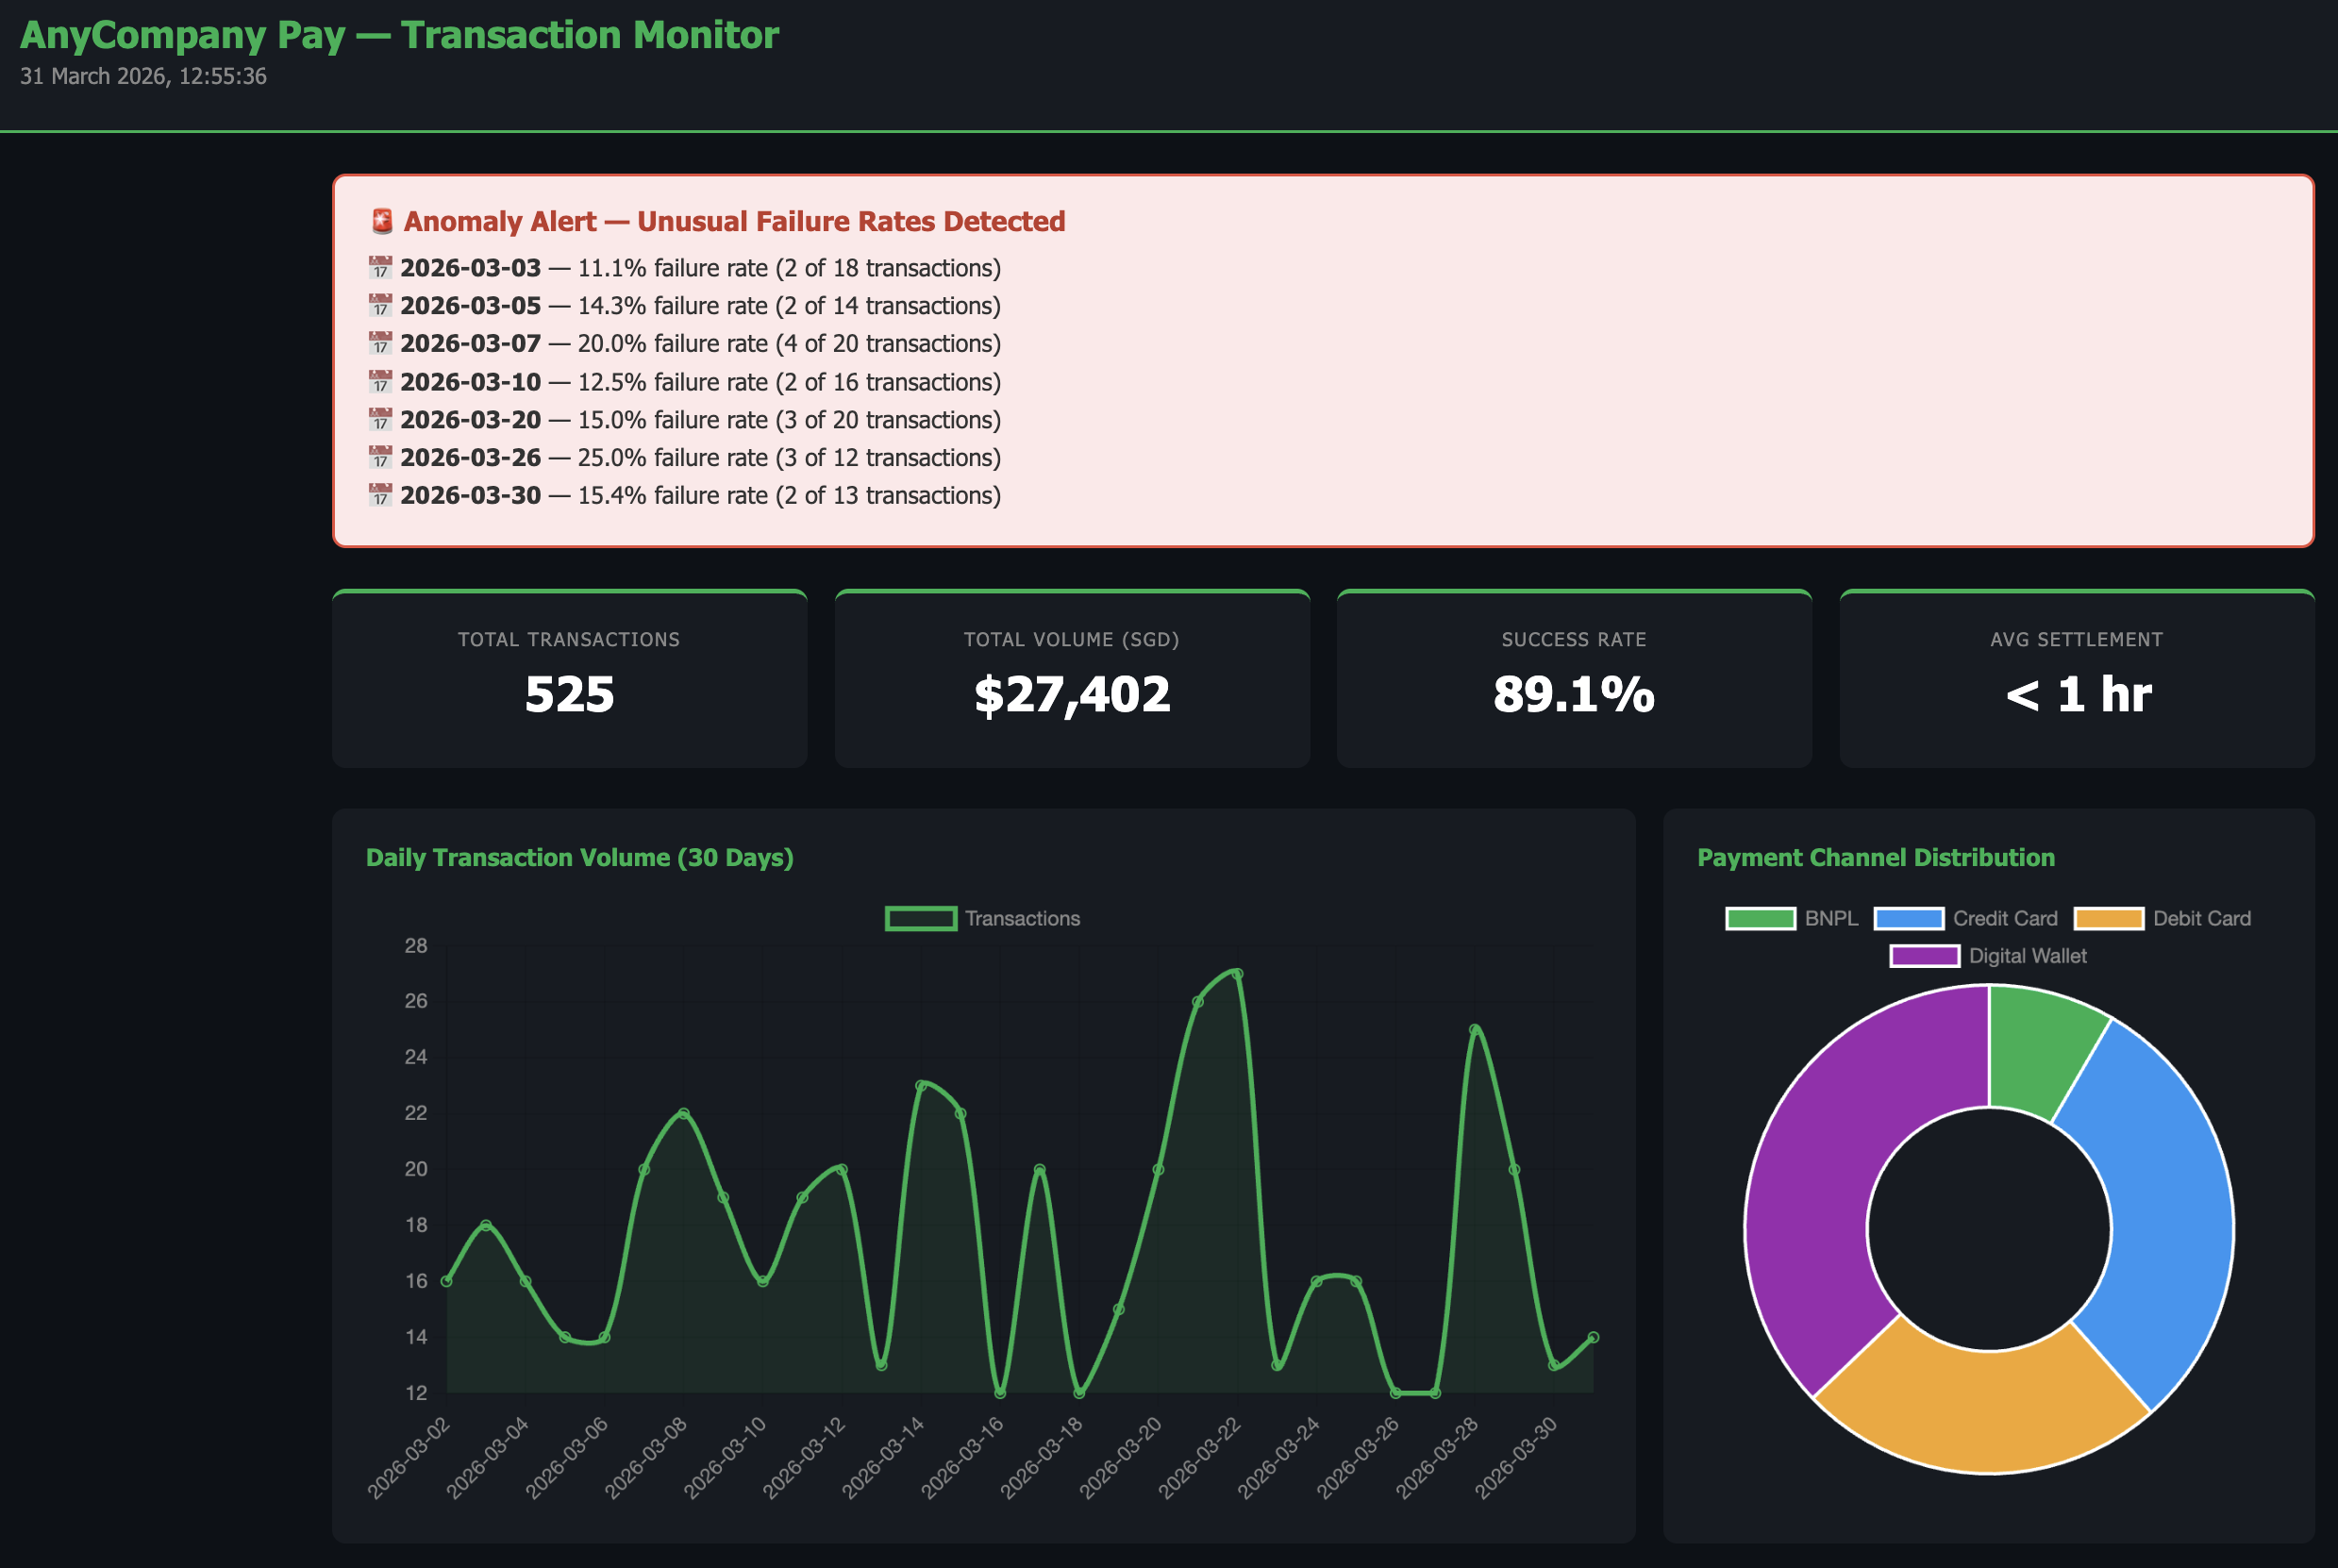Click the calendar icon beside 2026-03-03
2338x1568 pixels.
pos(380,267)
